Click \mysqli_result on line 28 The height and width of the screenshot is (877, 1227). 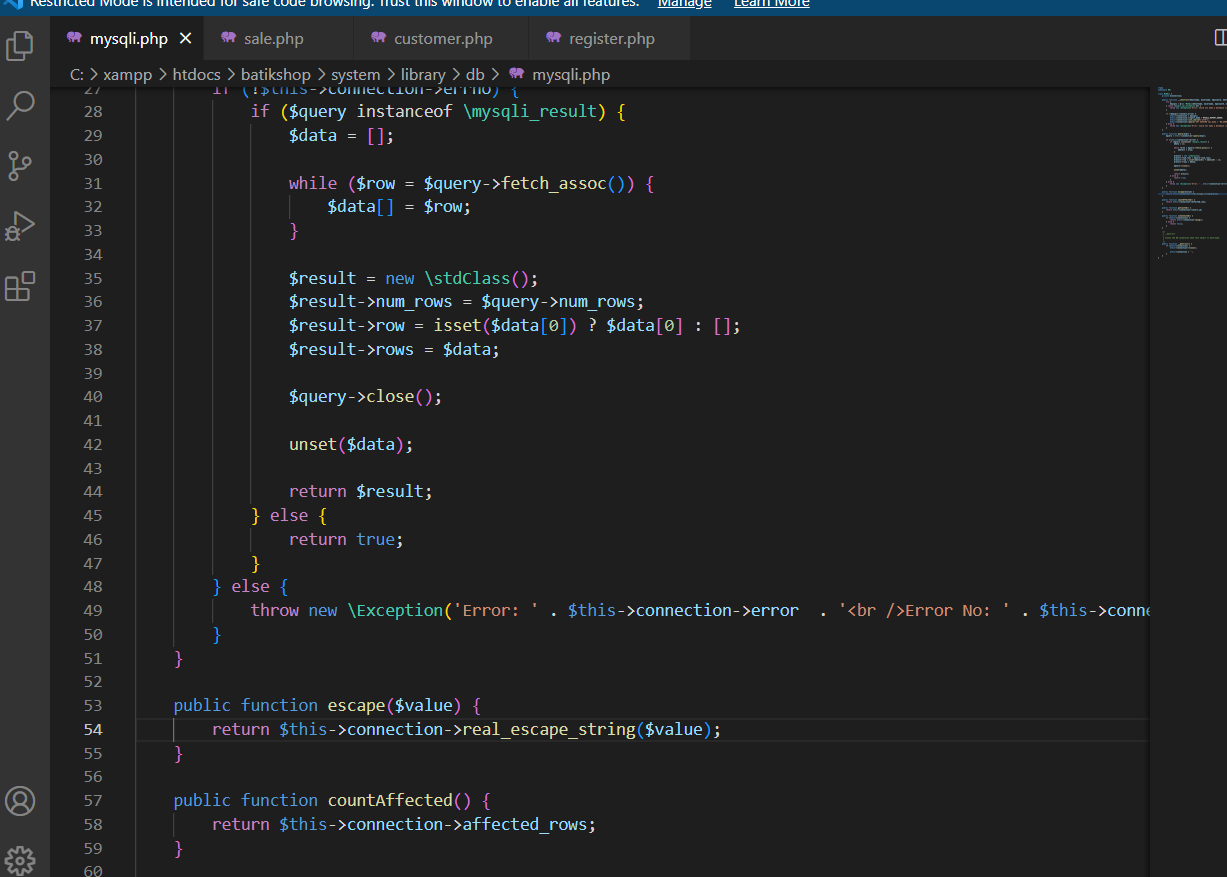[x=530, y=112]
